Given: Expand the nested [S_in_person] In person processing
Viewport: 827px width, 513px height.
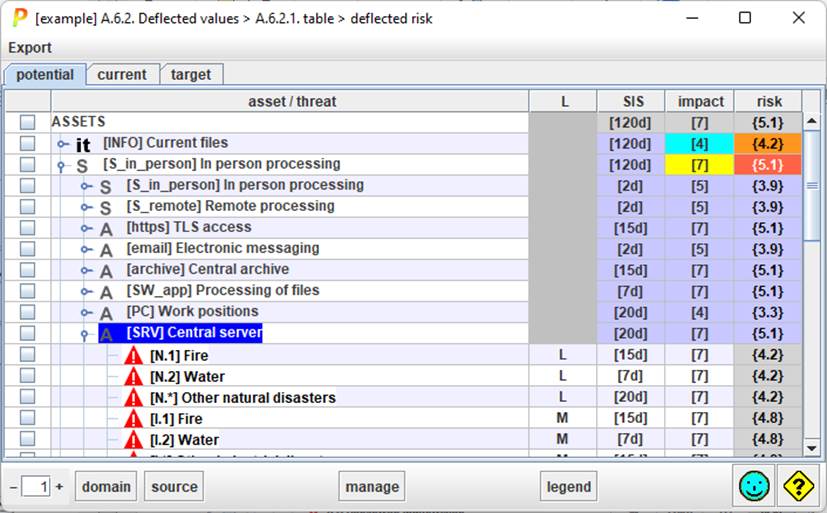Looking at the screenshot, I should tap(86, 186).
